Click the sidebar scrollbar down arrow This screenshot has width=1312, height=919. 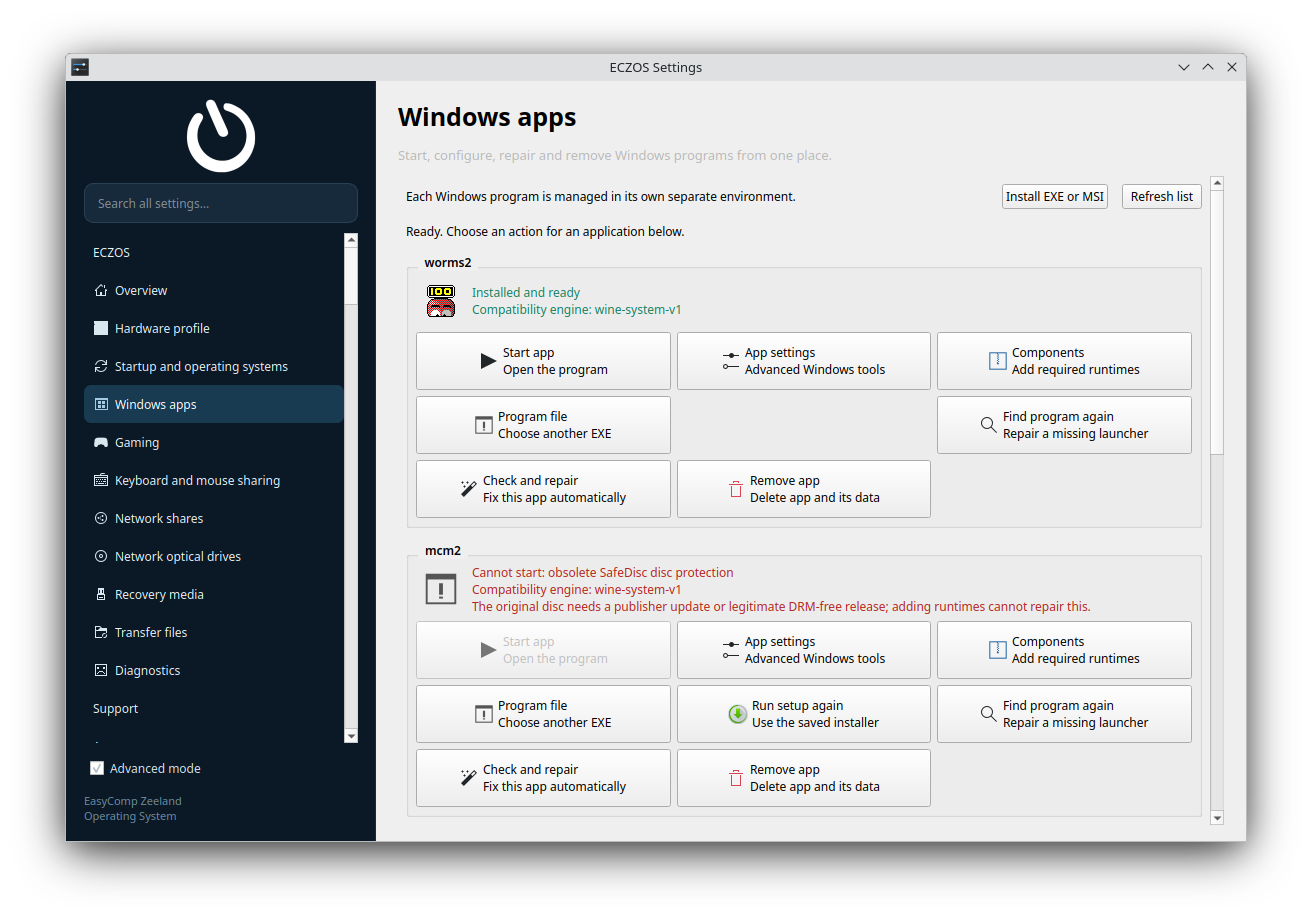351,736
